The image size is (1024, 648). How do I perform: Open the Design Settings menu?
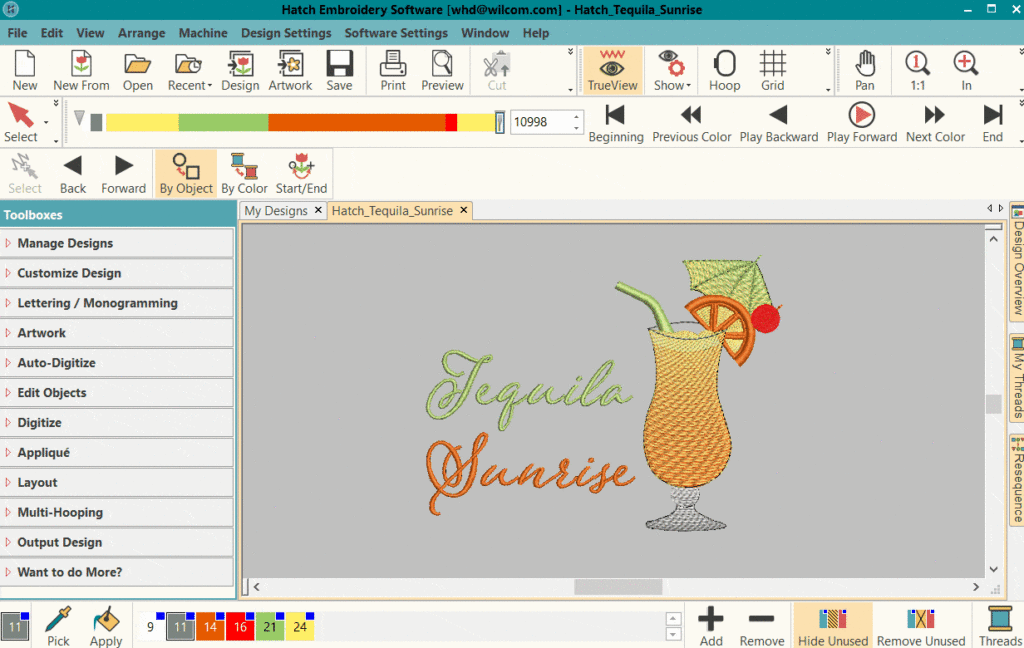click(x=286, y=33)
